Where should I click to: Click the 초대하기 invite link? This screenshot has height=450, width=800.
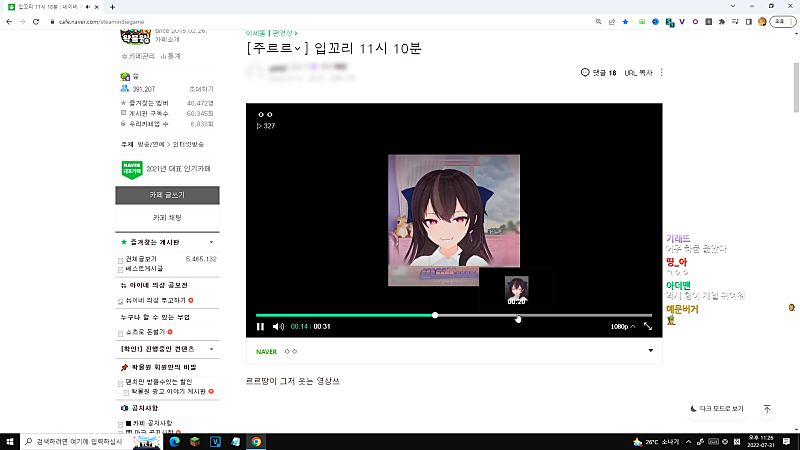(x=201, y=89)
